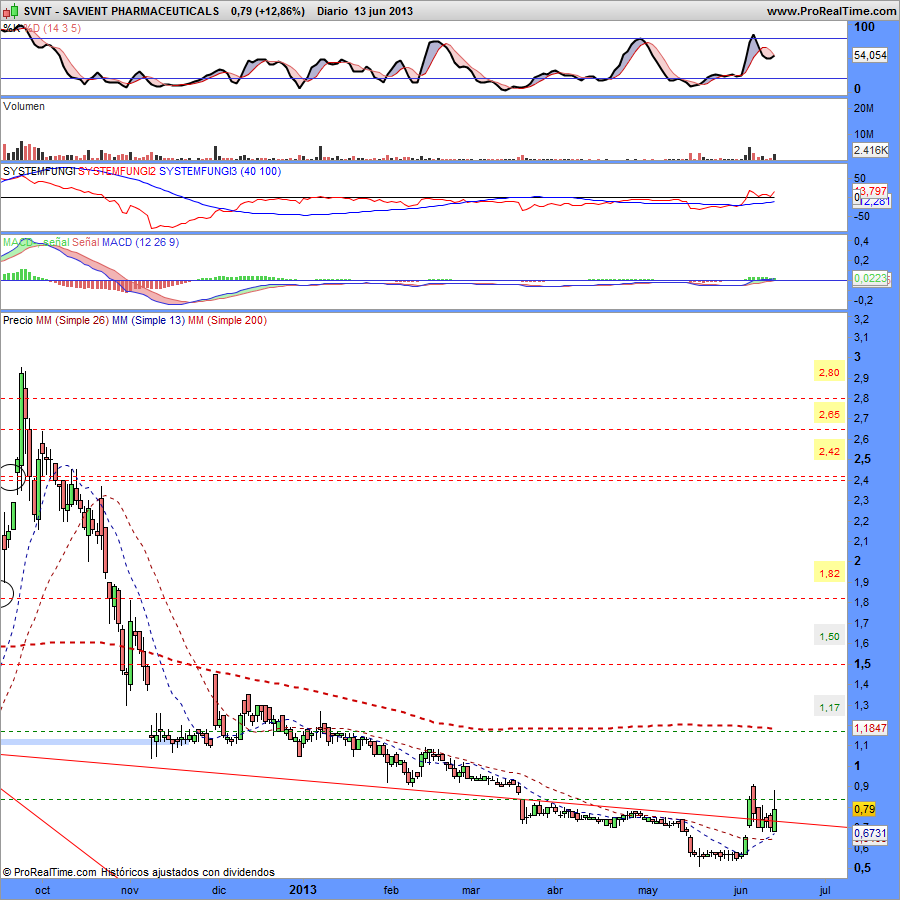900x900 pixels.
Task: Click abr on the time axis
Action: 555,890
